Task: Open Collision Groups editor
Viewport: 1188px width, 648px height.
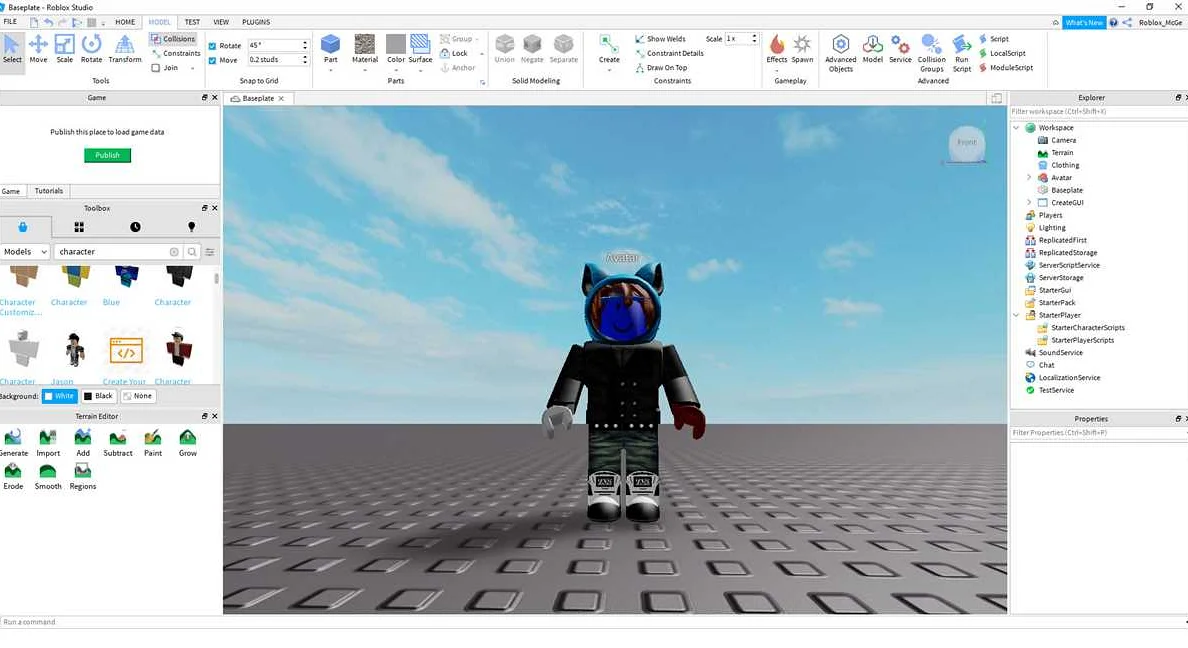Action: (x=931, y=53)
